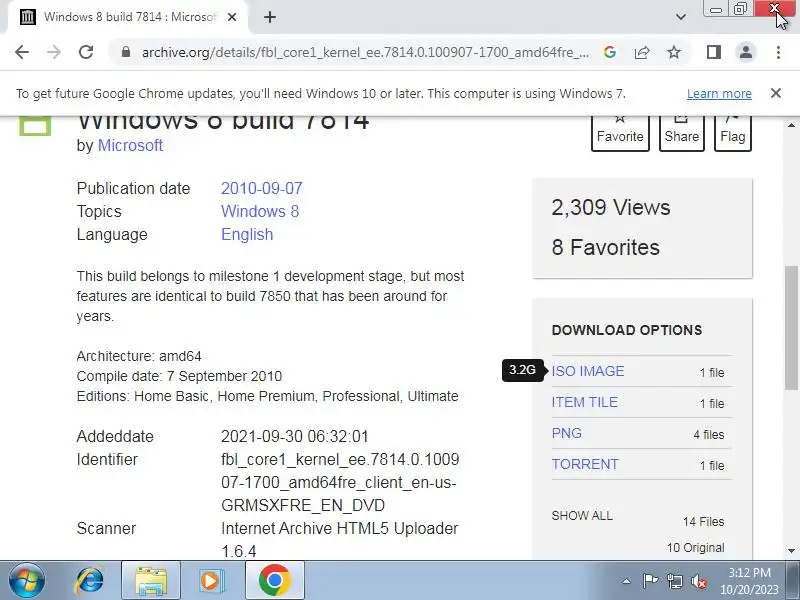Click the share page icon in address bar
This screenshot has width=800, height=600.
point(642,52)
